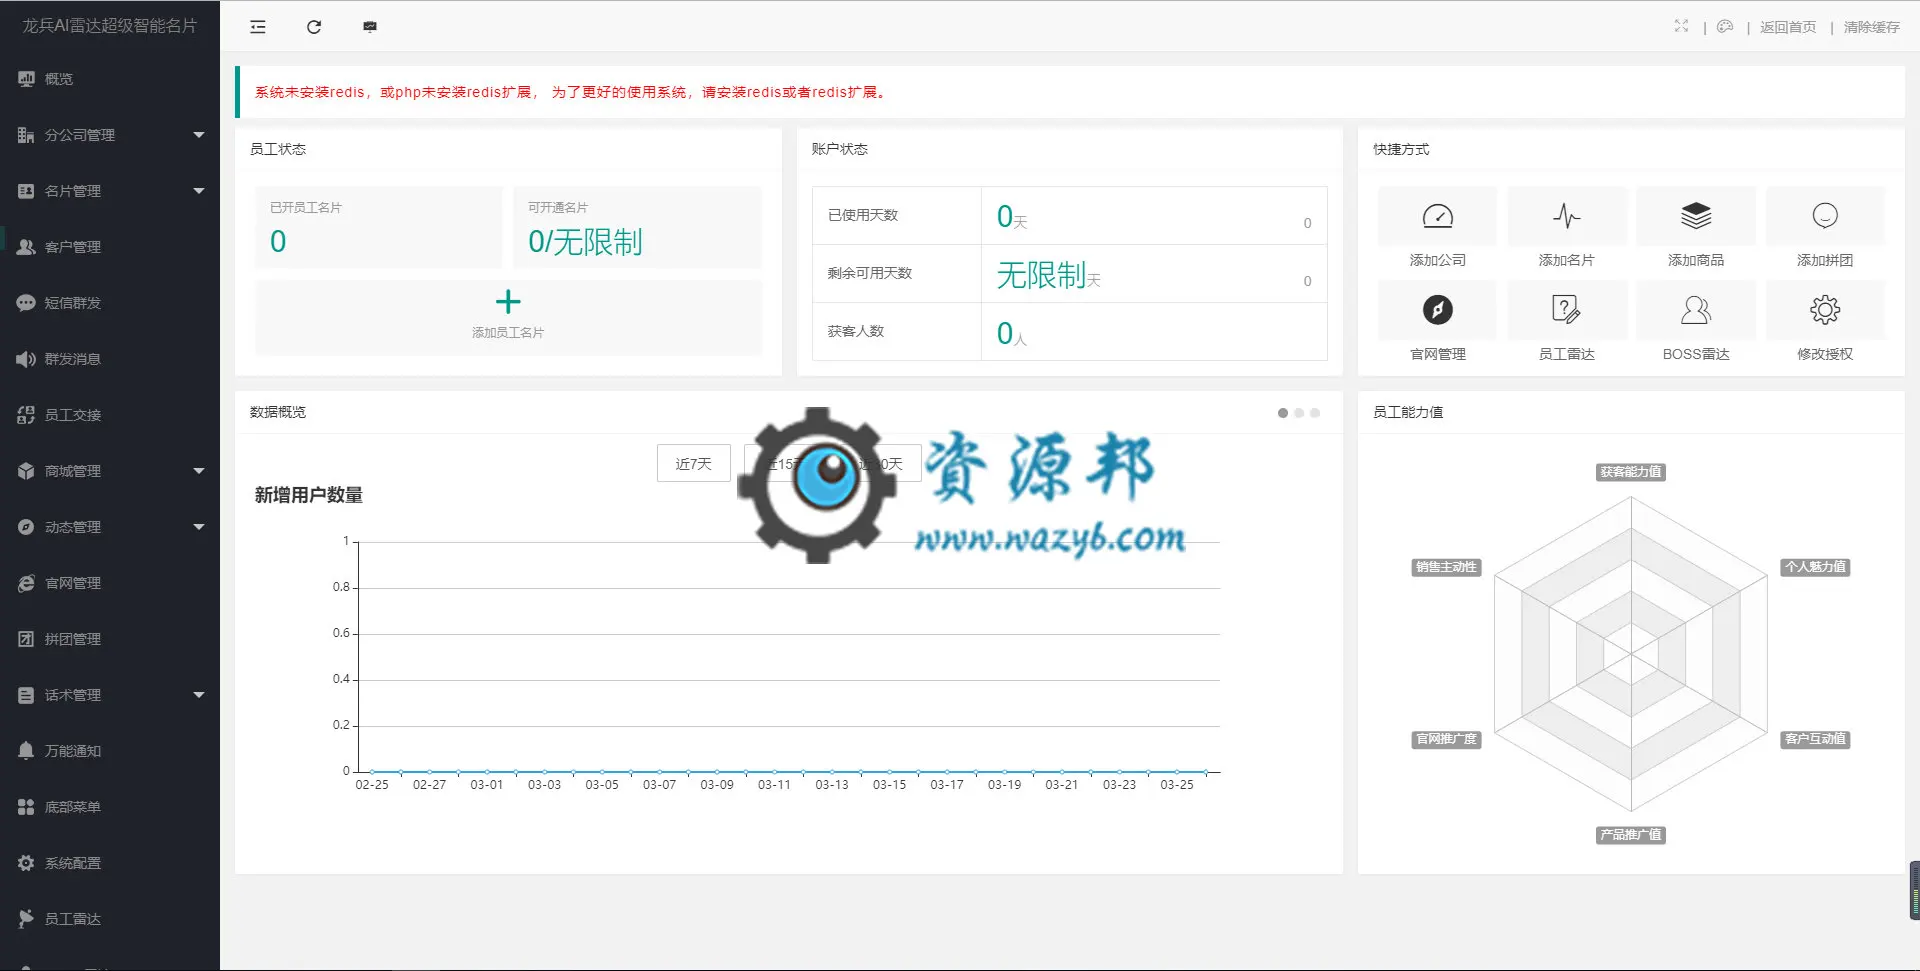Expand the 名片管理 menu arrow
1920x971 pixels.
pos(198,191)
